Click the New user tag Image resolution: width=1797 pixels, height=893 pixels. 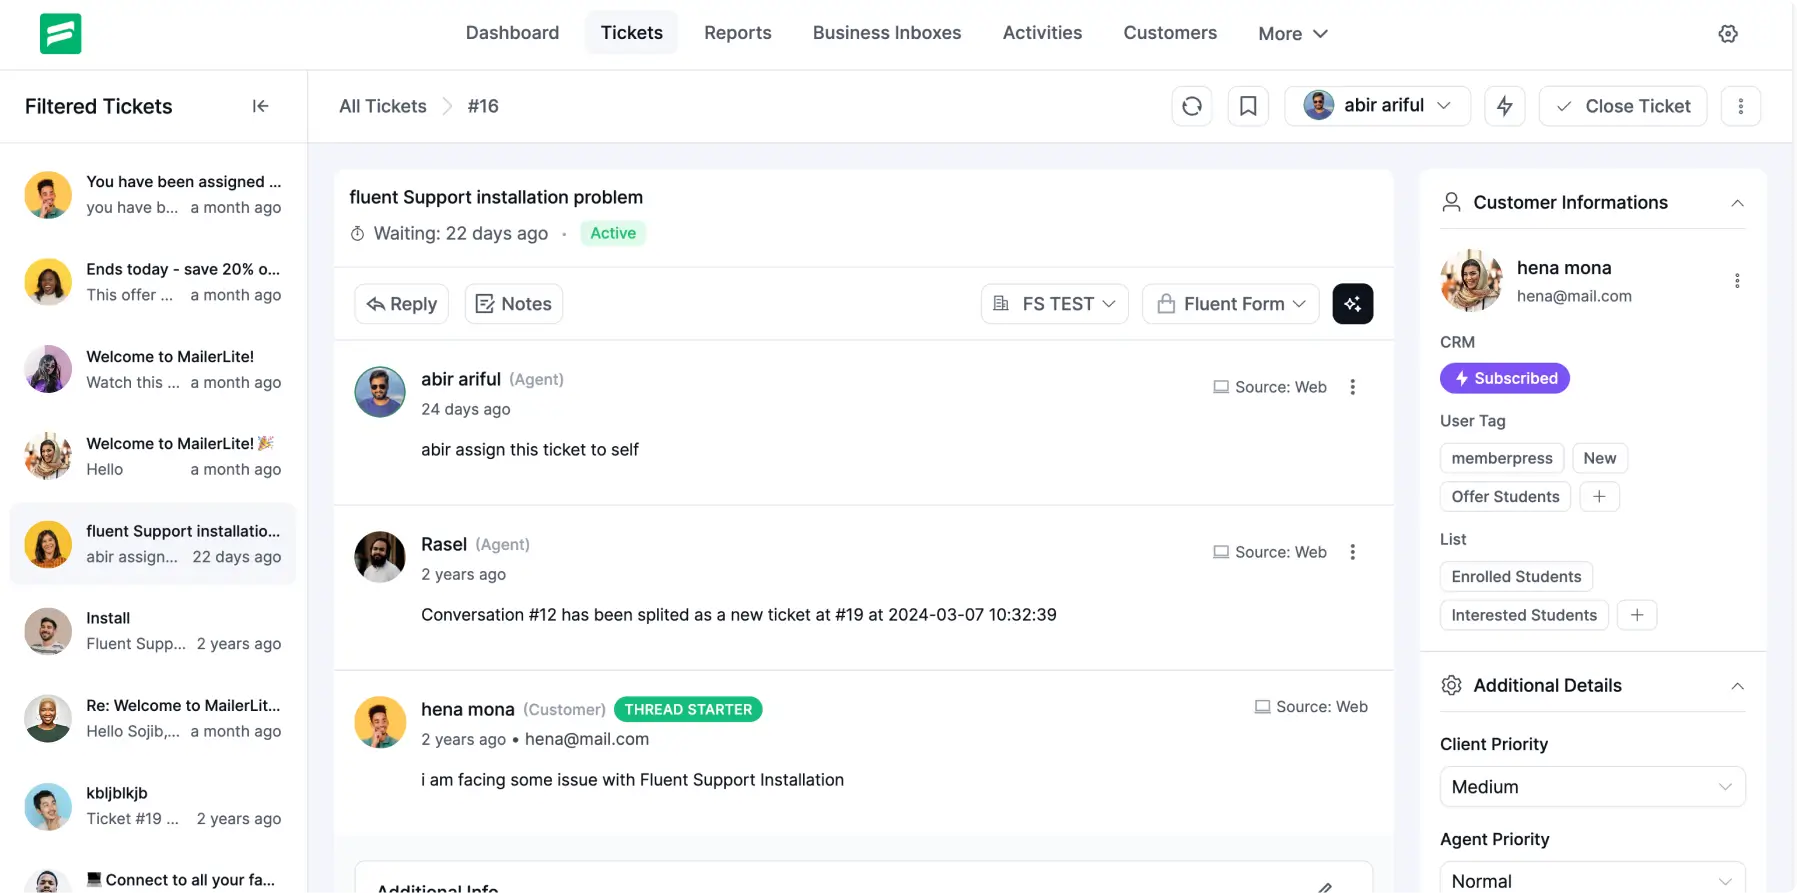[1600, 458]
